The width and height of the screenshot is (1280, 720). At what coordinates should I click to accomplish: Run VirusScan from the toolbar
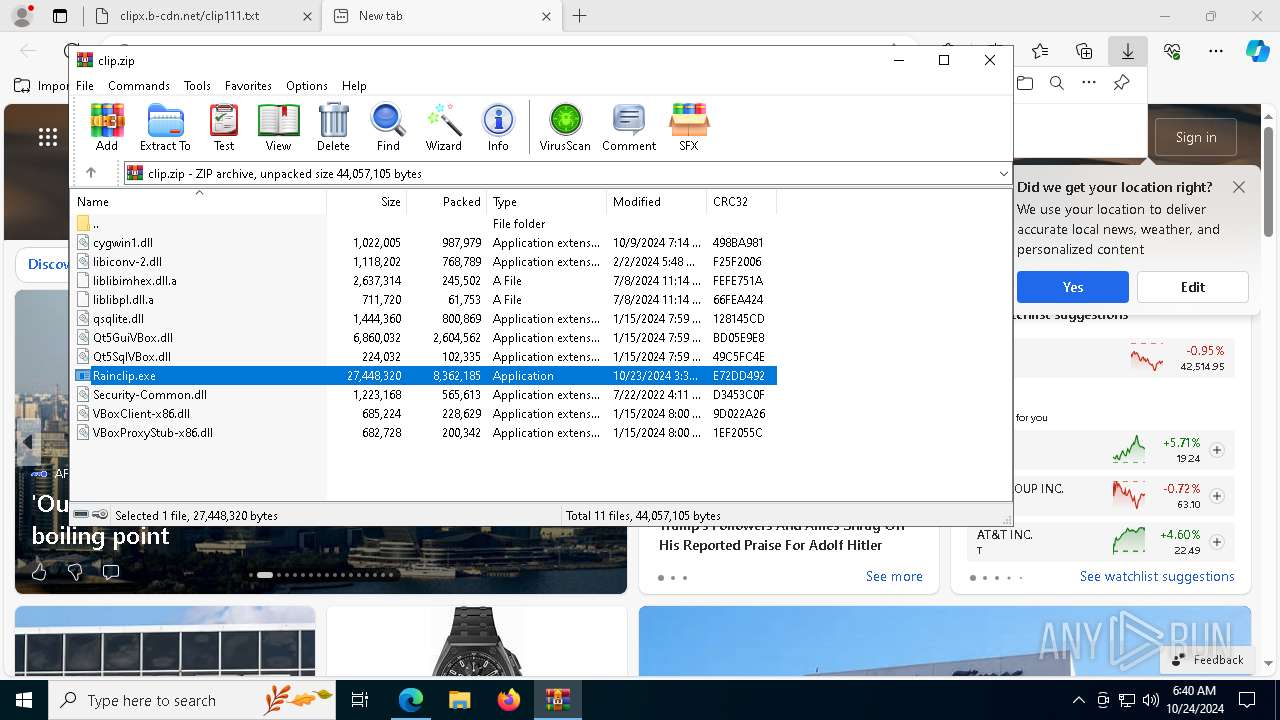[x=565, y=127]
